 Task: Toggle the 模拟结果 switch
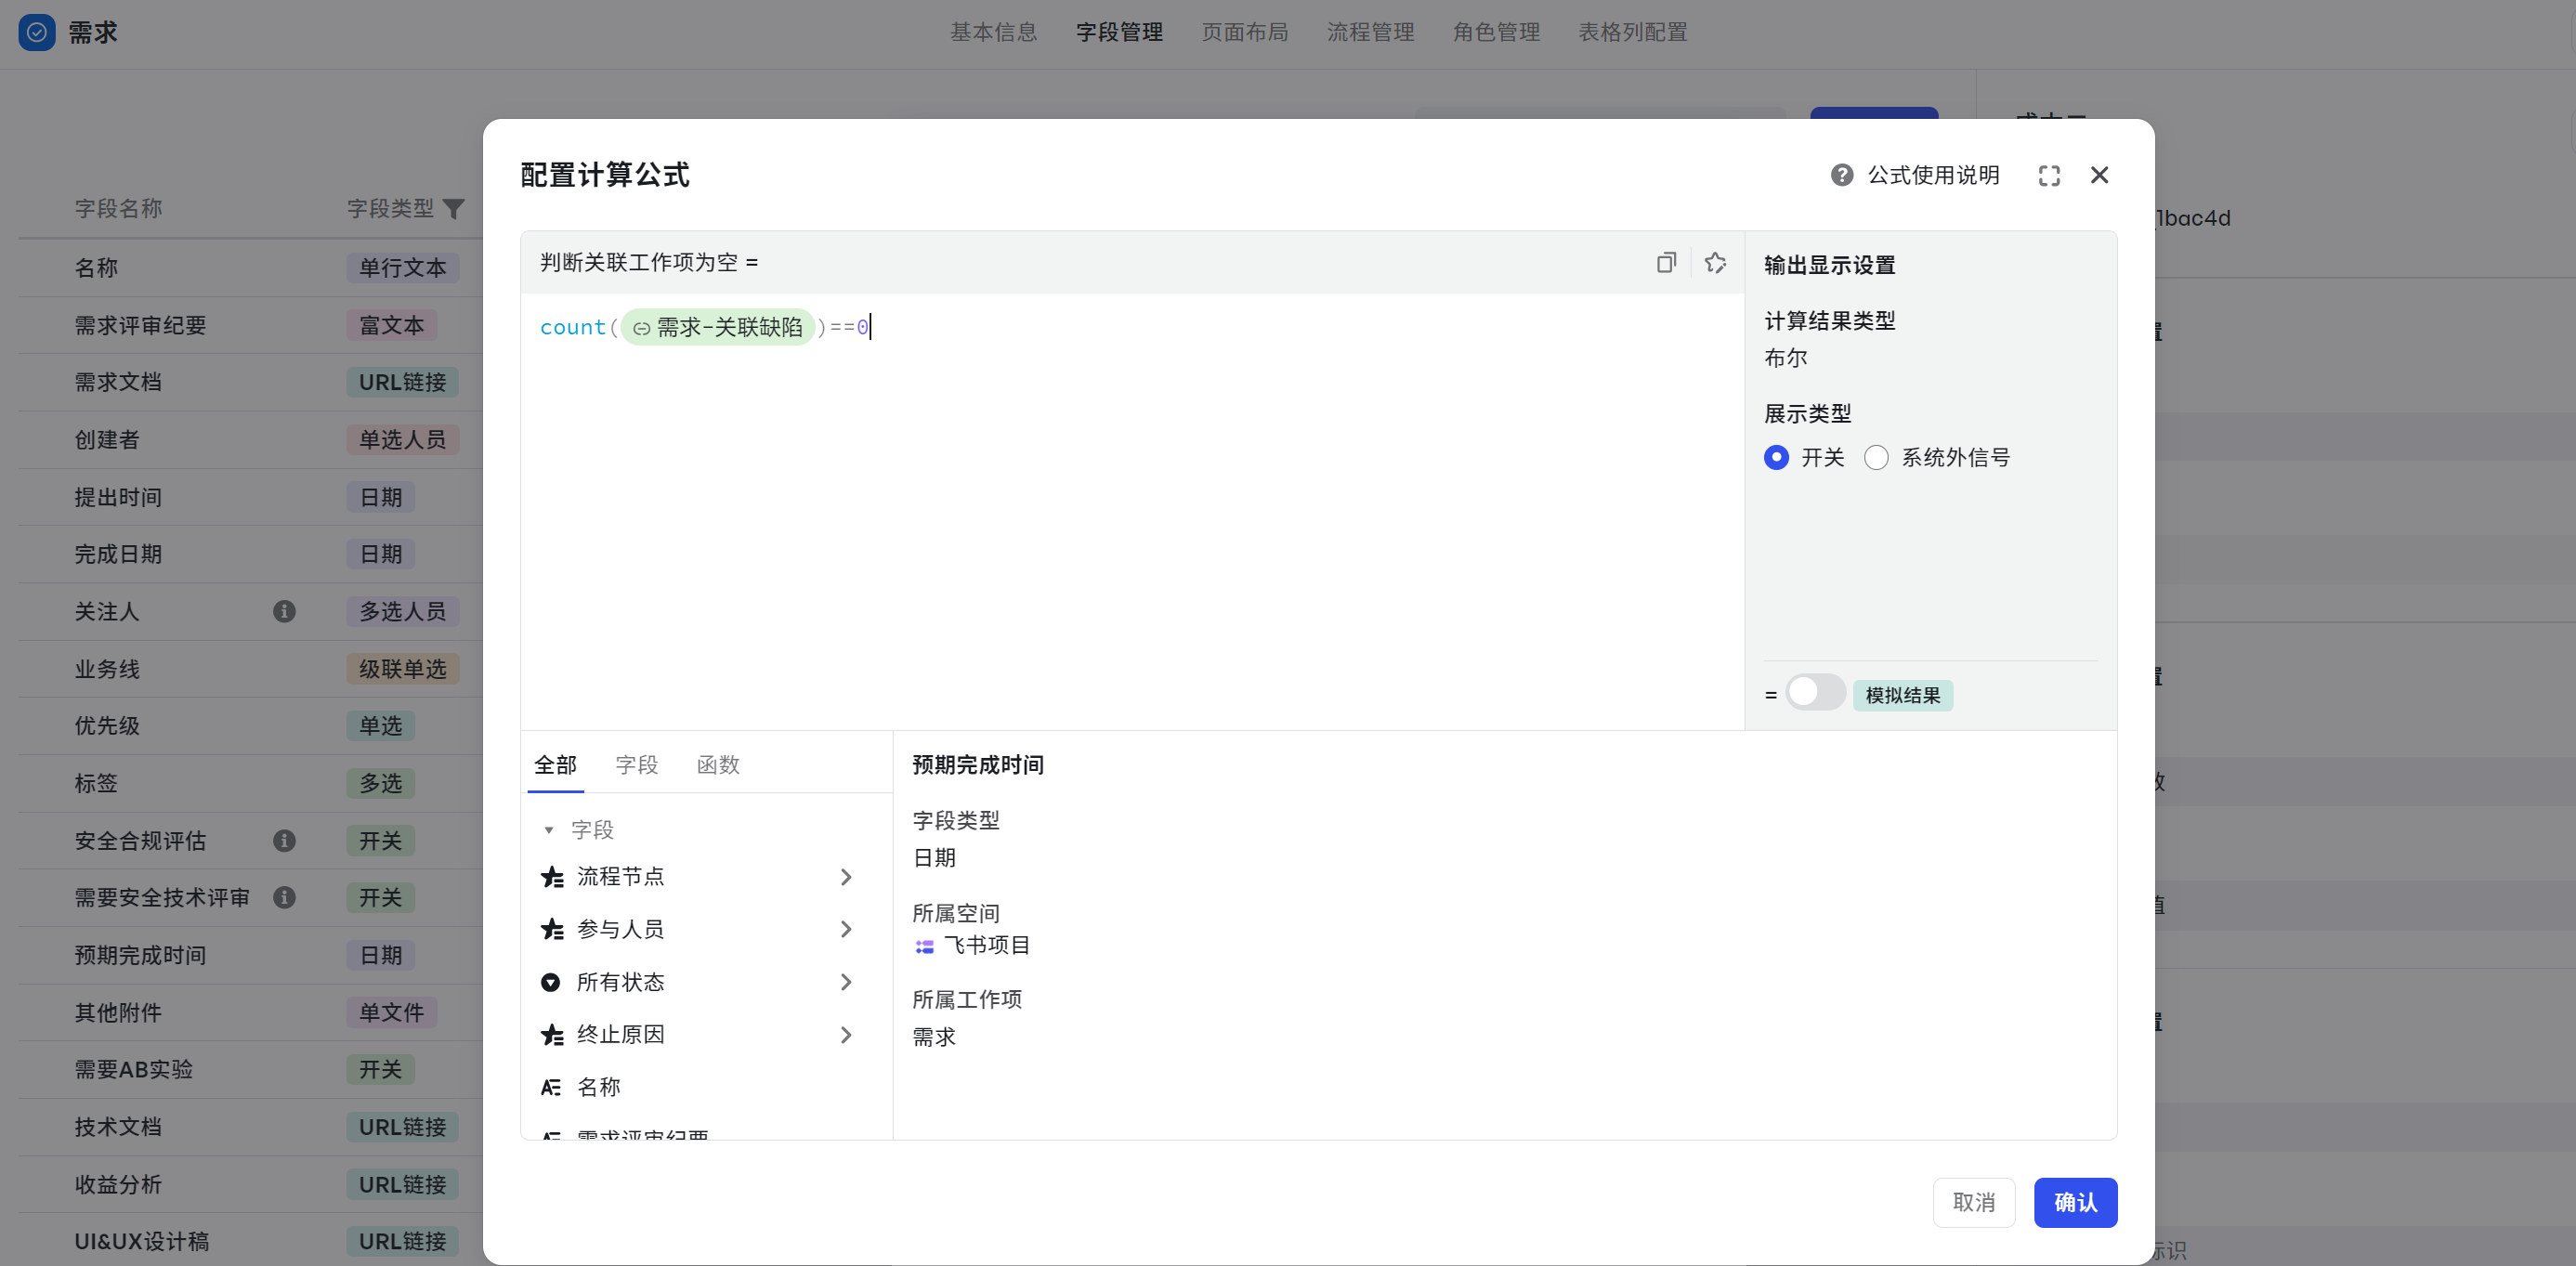(x=1815, y=692)
